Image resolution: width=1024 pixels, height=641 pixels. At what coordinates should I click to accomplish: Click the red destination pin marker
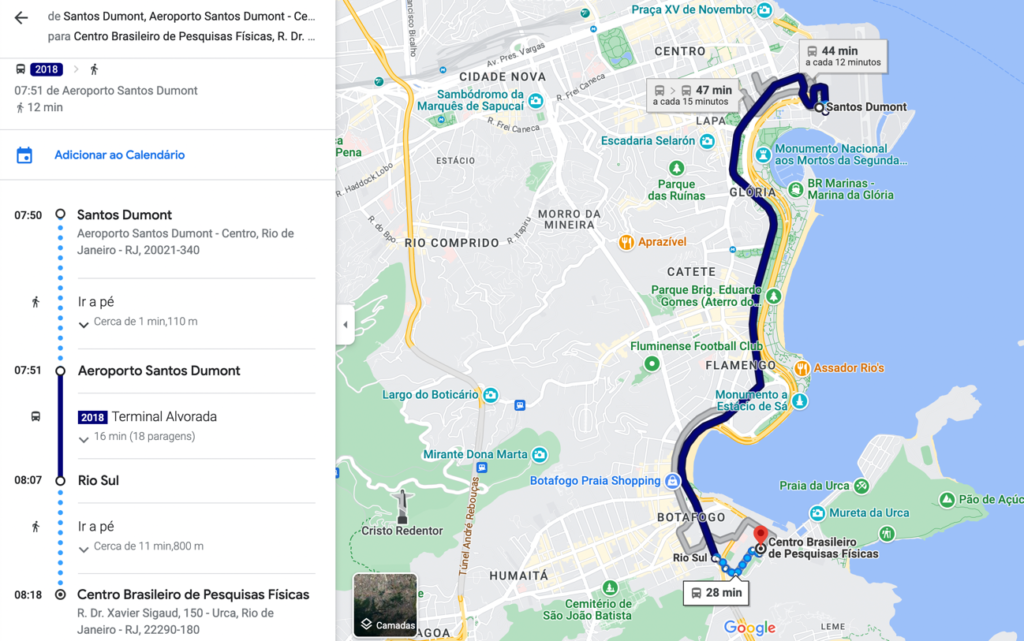(x=760, y=535)
